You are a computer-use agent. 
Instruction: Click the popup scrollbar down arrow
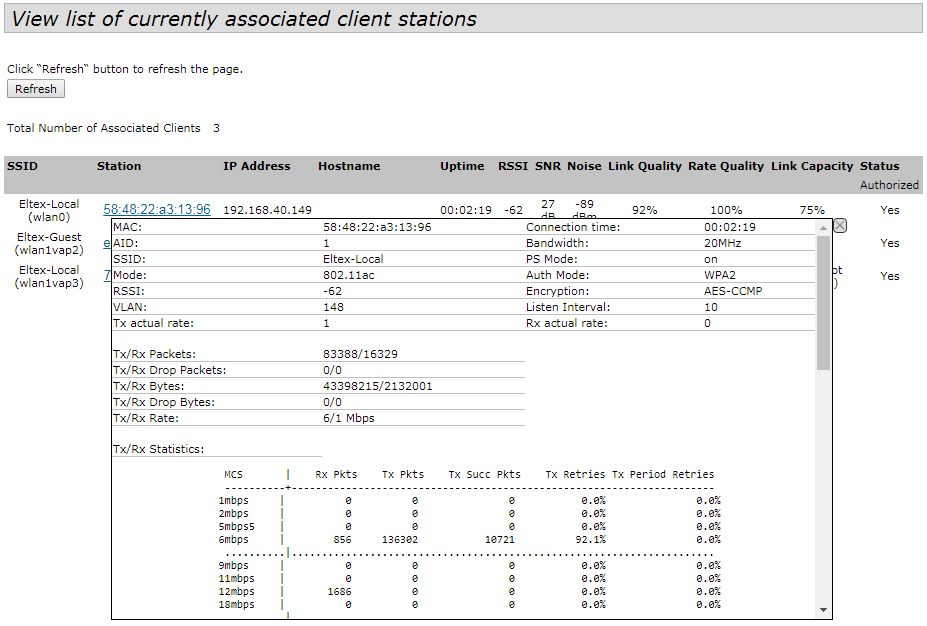[824, 610]
